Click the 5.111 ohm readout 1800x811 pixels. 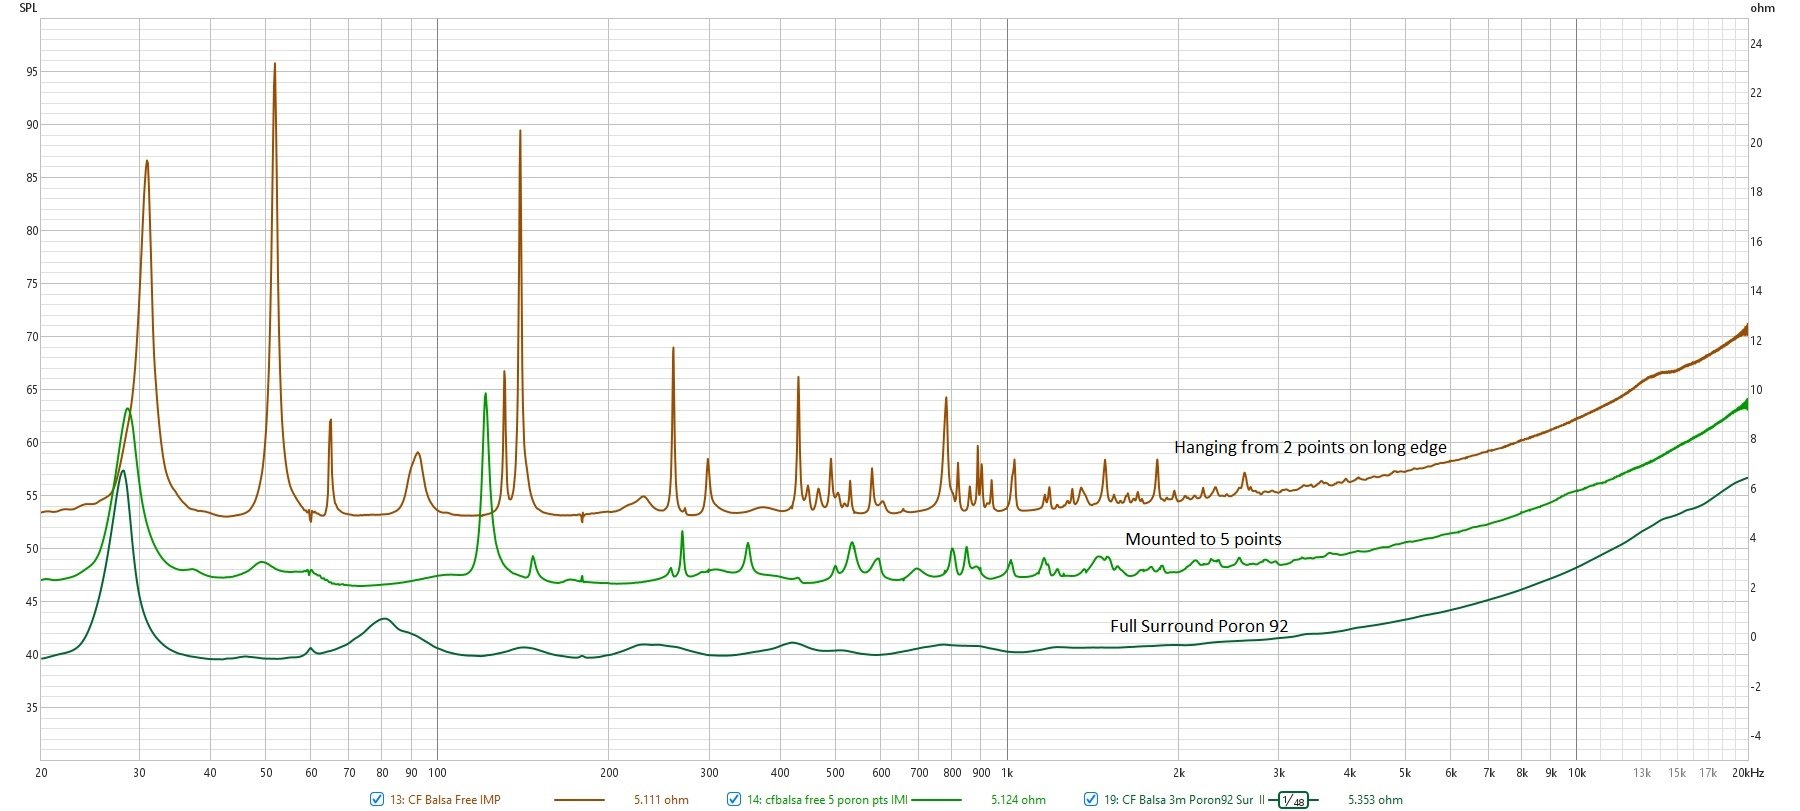[x=661, y=800]
